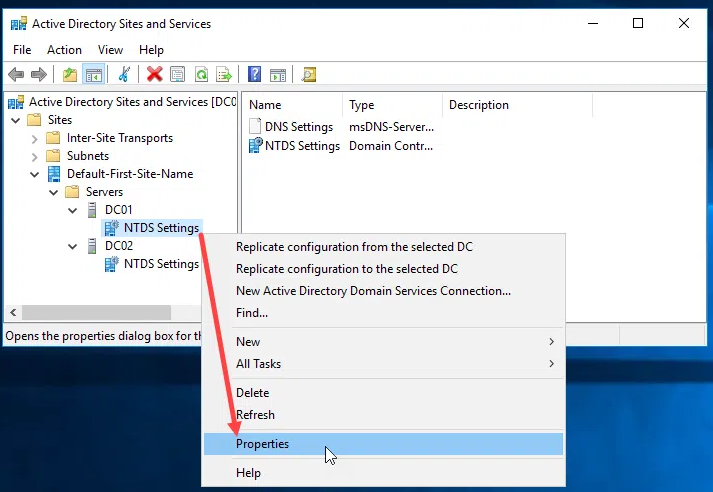Click the app icon in the title bar

click(x=19, y=23)
